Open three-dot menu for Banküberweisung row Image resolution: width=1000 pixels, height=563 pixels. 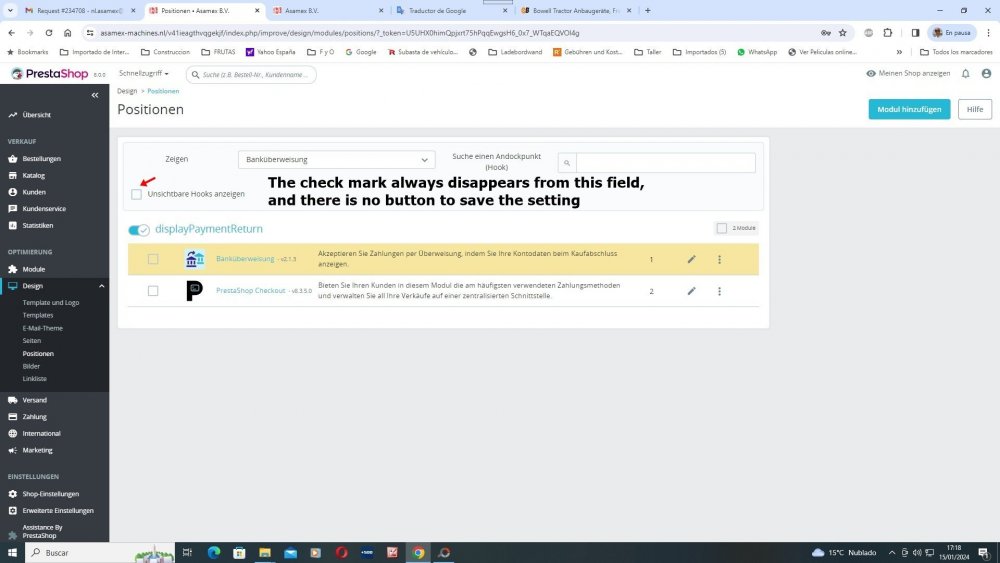pyautogui.click(x=719, y=260)
